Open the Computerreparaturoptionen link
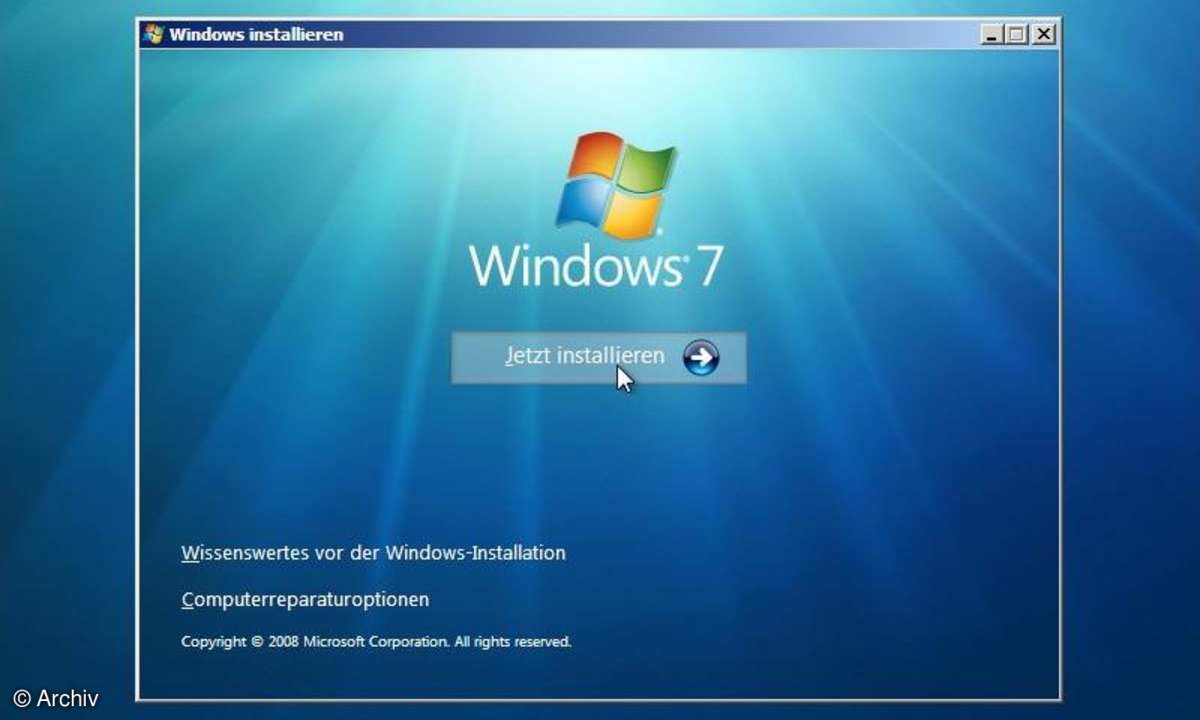This screenshot has width=1200, height=720. [305, 600]
